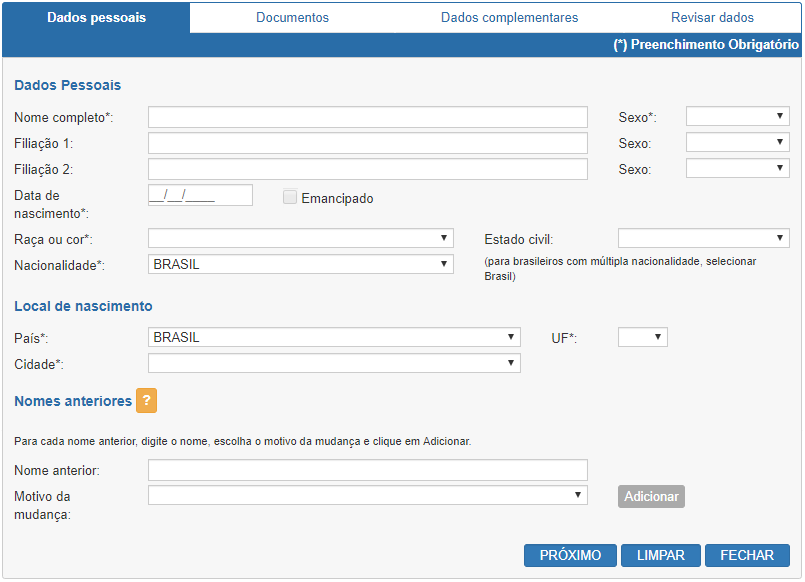This screenshot has height=582, width=805.
Task: Open the Sexo dropdown beside Nome completo
Action: coord(737,117)
